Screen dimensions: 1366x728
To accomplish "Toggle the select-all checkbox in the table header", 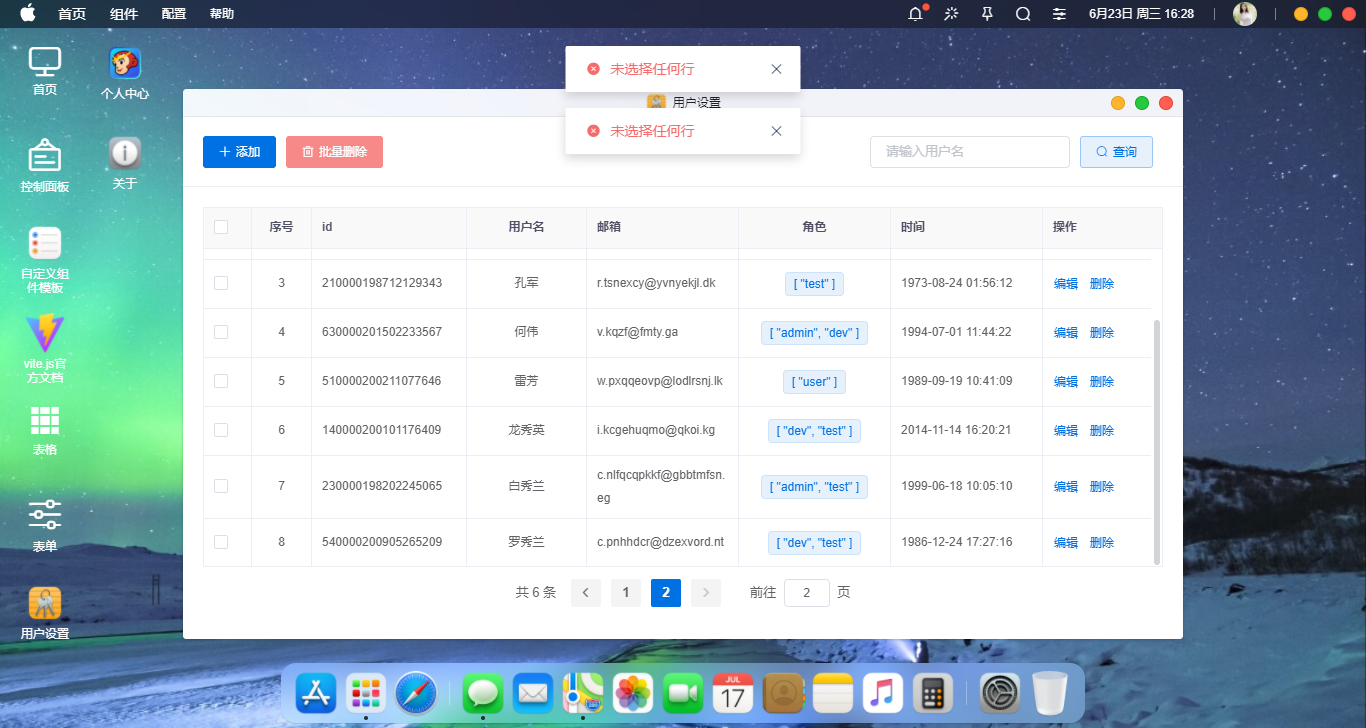I will (222, 227).
